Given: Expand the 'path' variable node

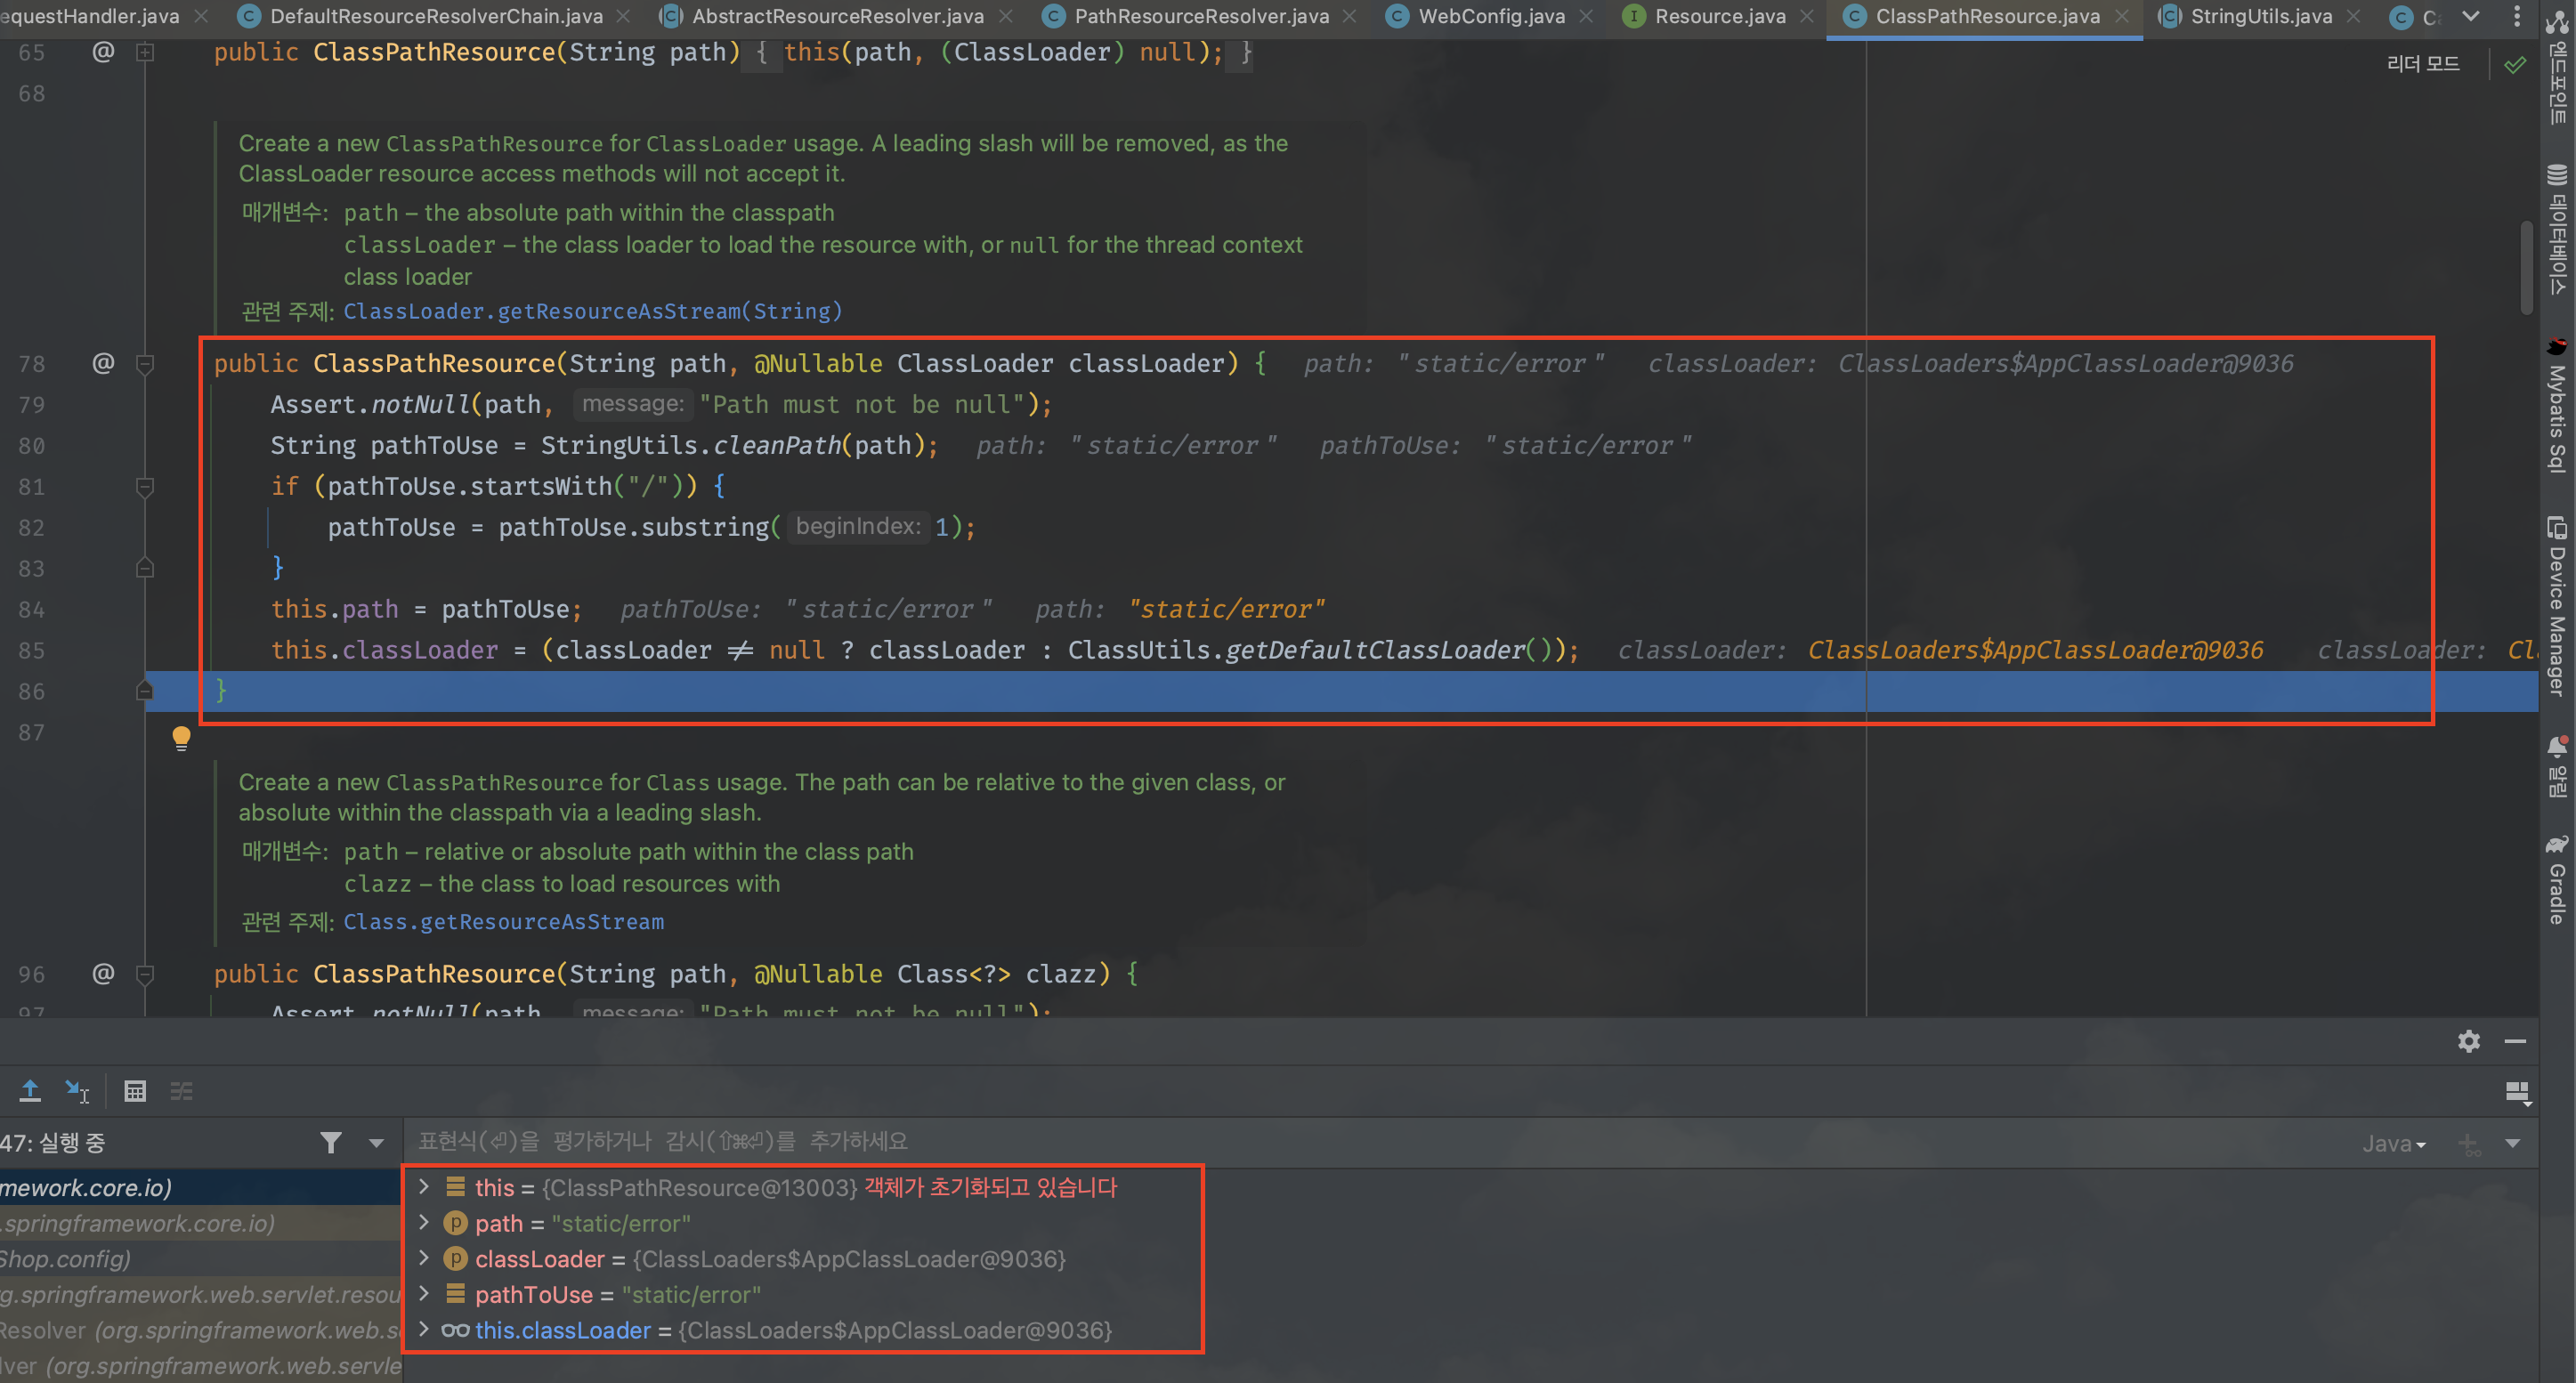Looking at the screenshot, I should tap(423, 1222).
